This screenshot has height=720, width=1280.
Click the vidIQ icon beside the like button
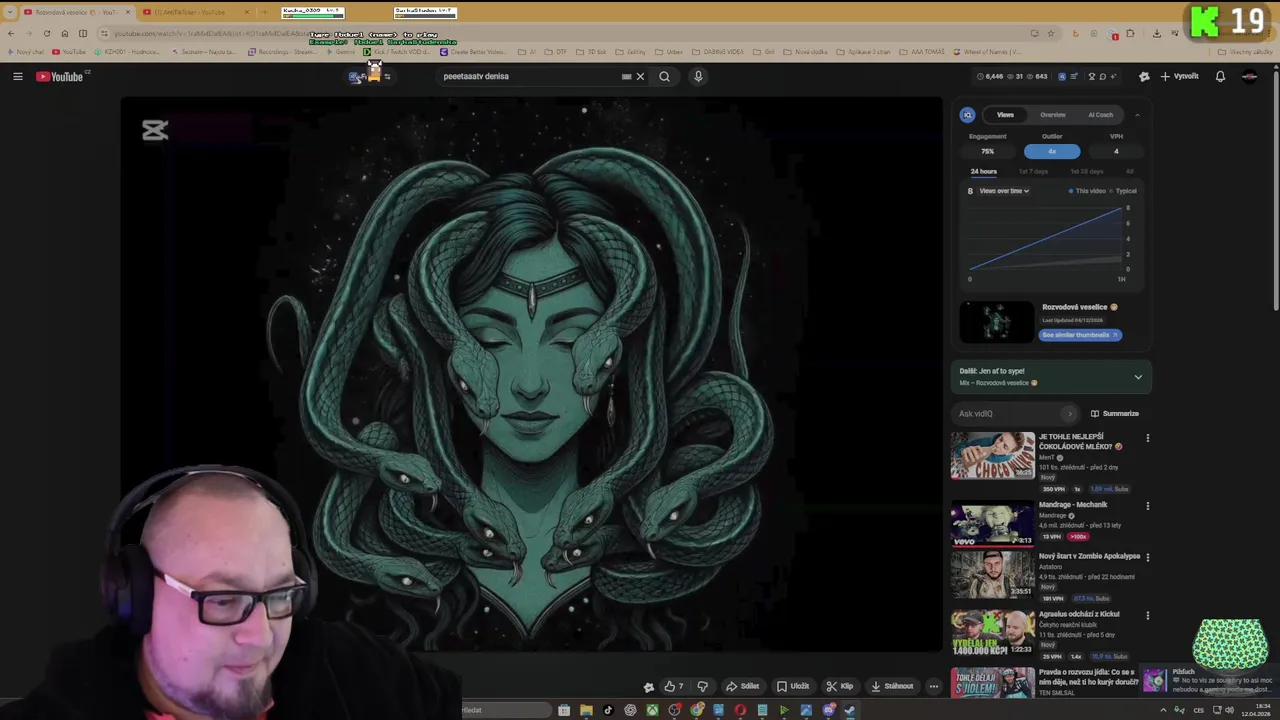click(x=648, y=686)
